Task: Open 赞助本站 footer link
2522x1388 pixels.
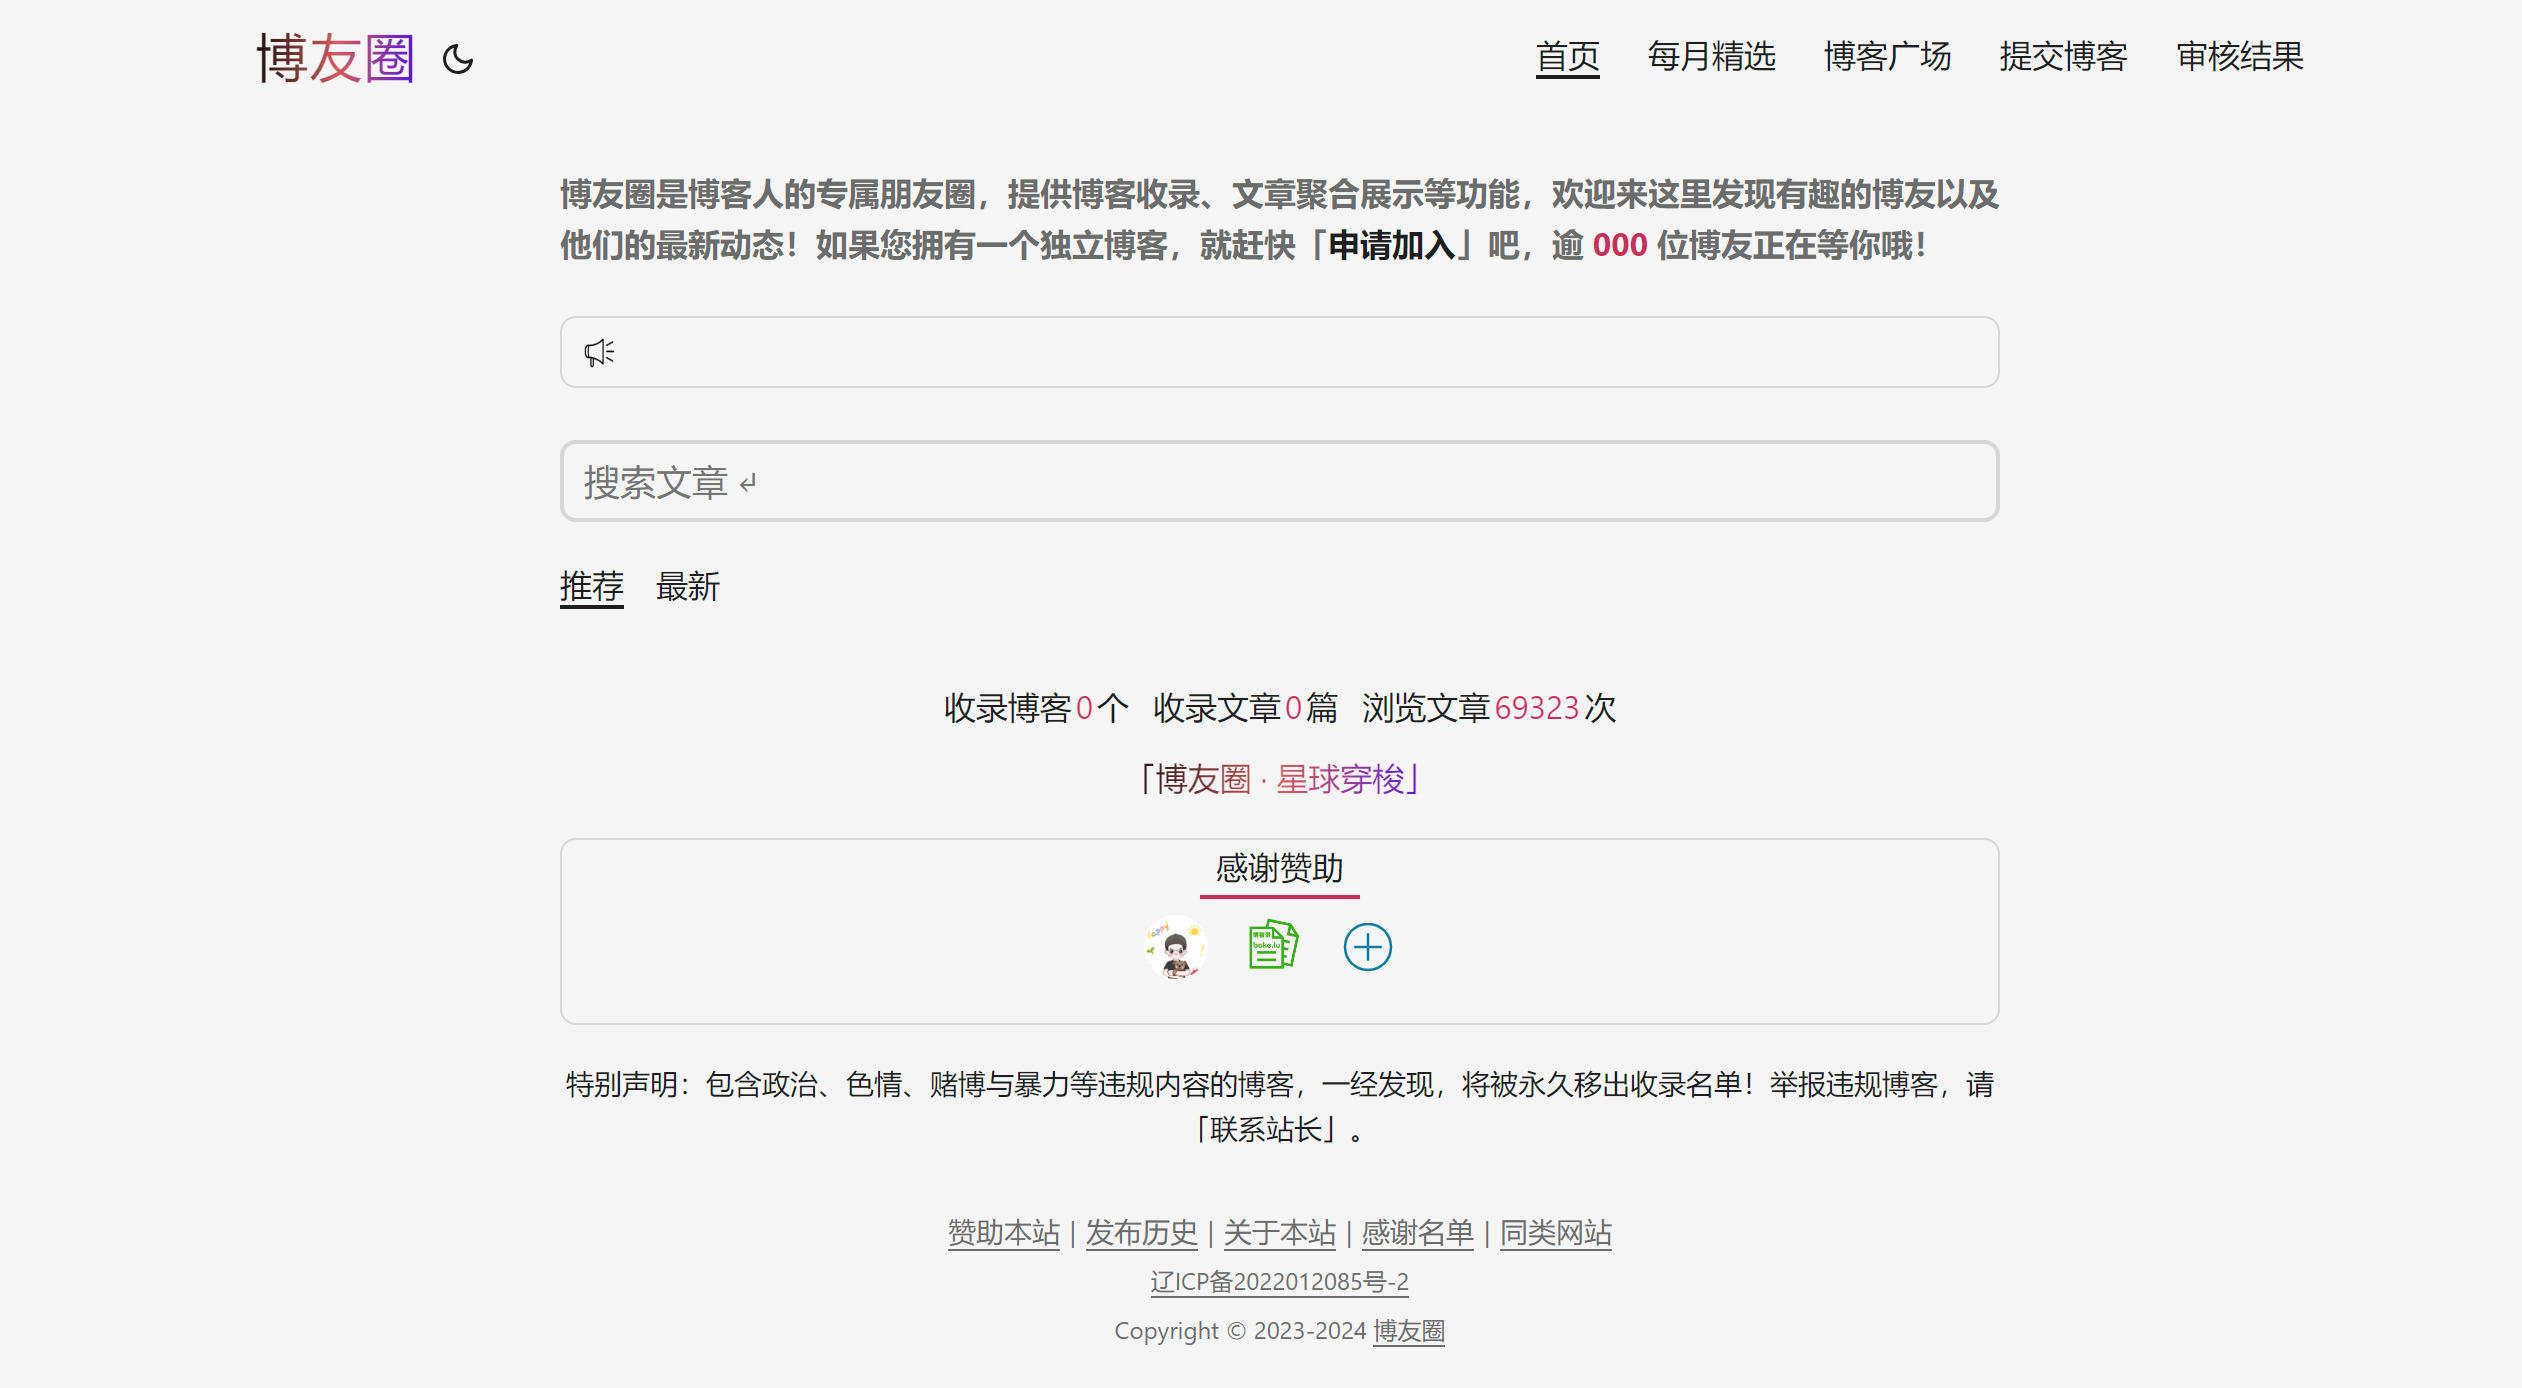Action: (1003, 1233)
